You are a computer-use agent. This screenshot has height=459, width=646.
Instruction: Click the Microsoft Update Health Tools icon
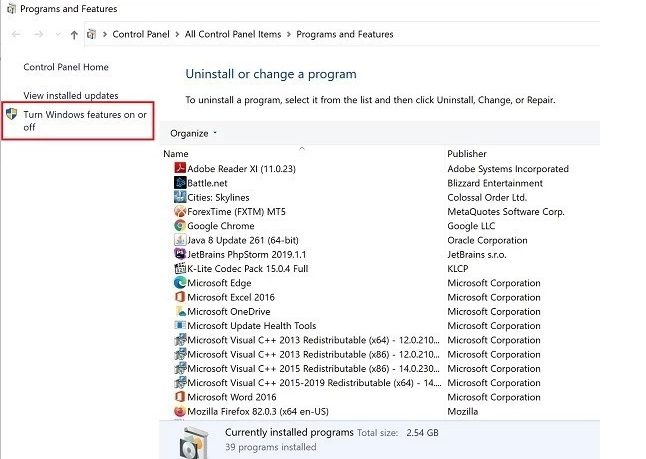(x=180, y=325)
